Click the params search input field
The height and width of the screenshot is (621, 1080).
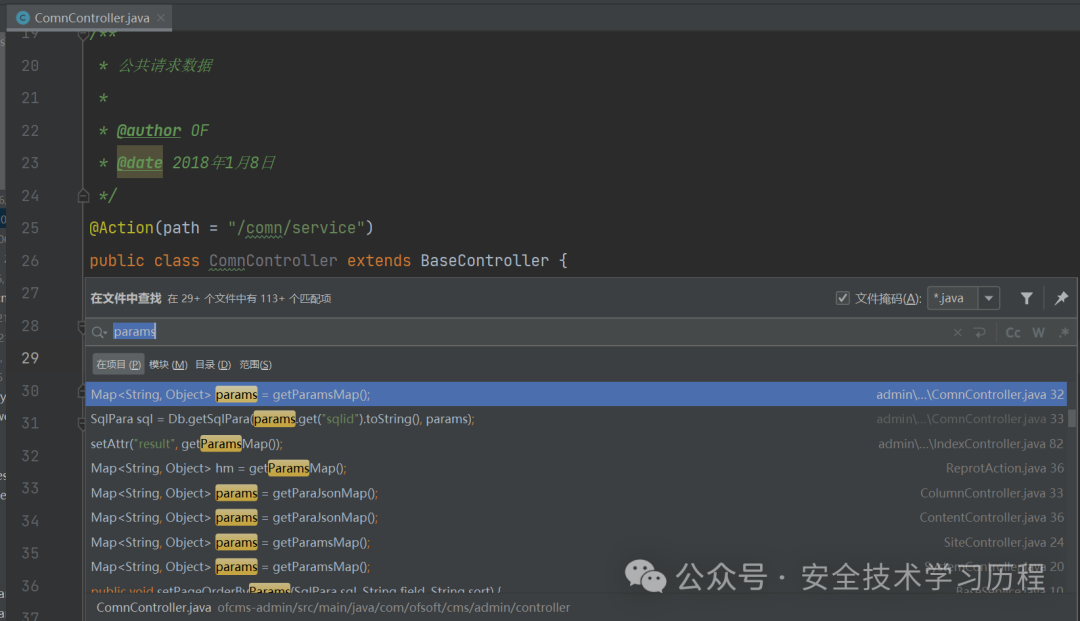(x=500, y=332)
